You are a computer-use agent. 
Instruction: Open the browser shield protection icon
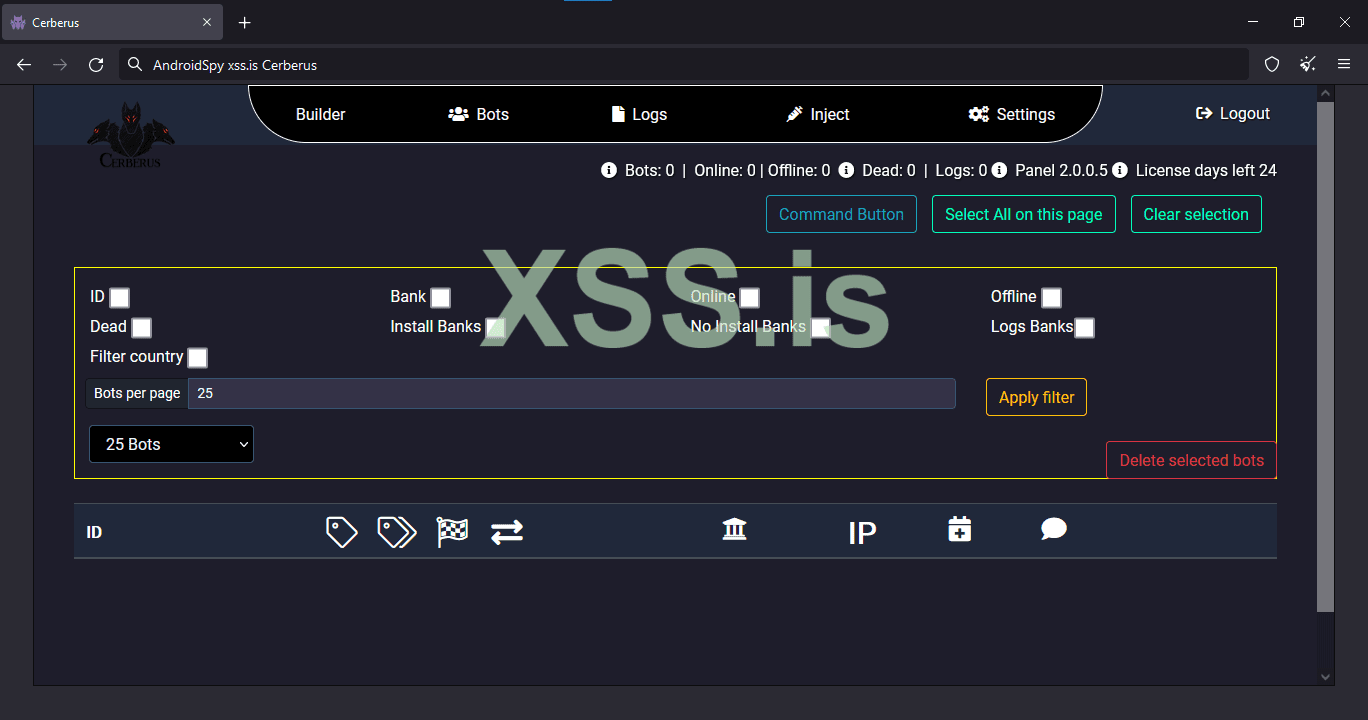coord(1272,65)
